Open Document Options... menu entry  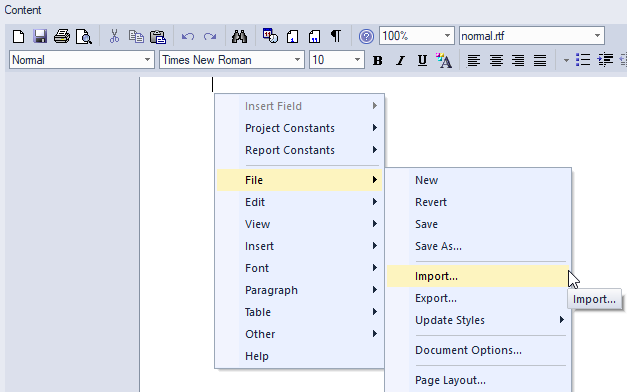click(x=478, y=350)
